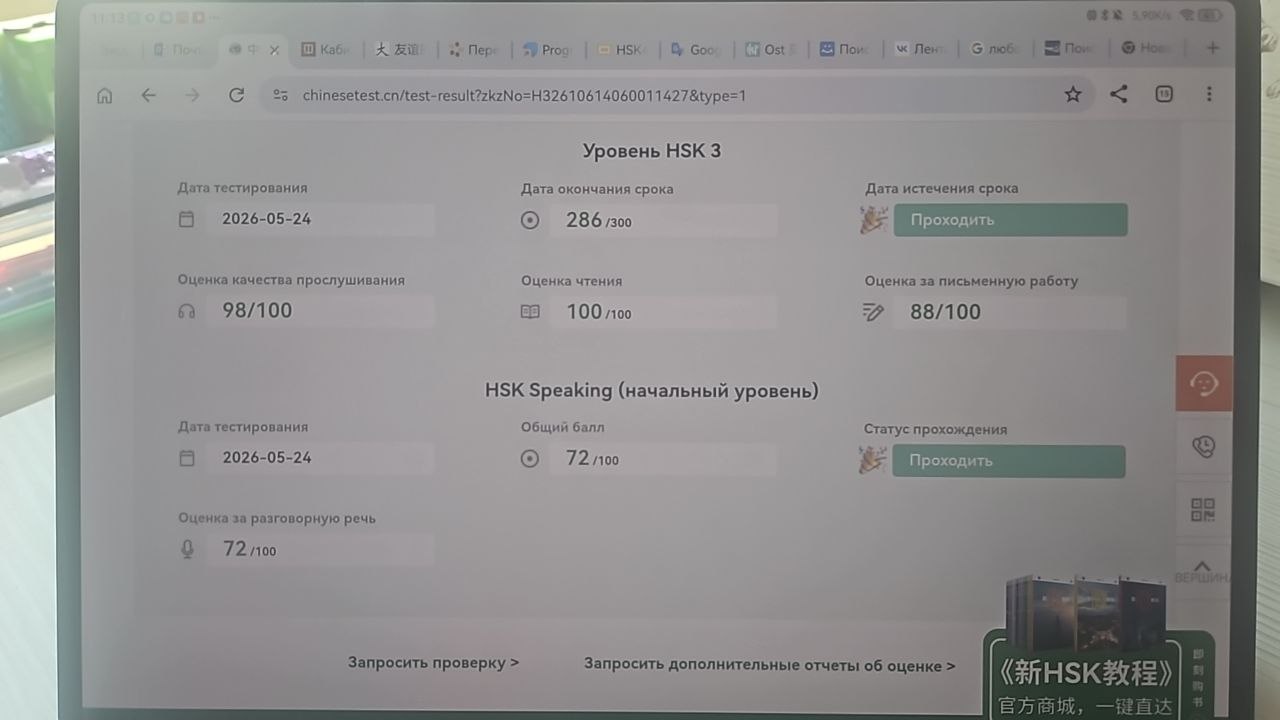Share the current page
The width and height of the screenshot is (1280, 720).
point(1119,94)
